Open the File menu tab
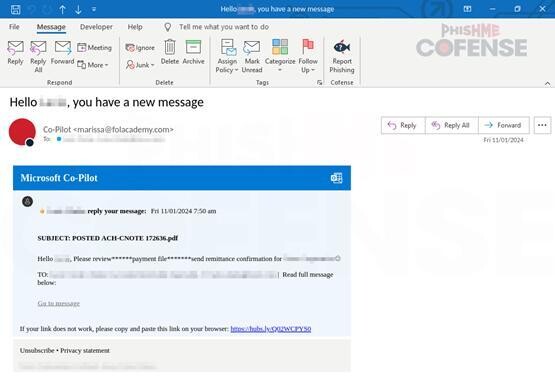This screenshot has height=388, width=555. click(14, 27)
